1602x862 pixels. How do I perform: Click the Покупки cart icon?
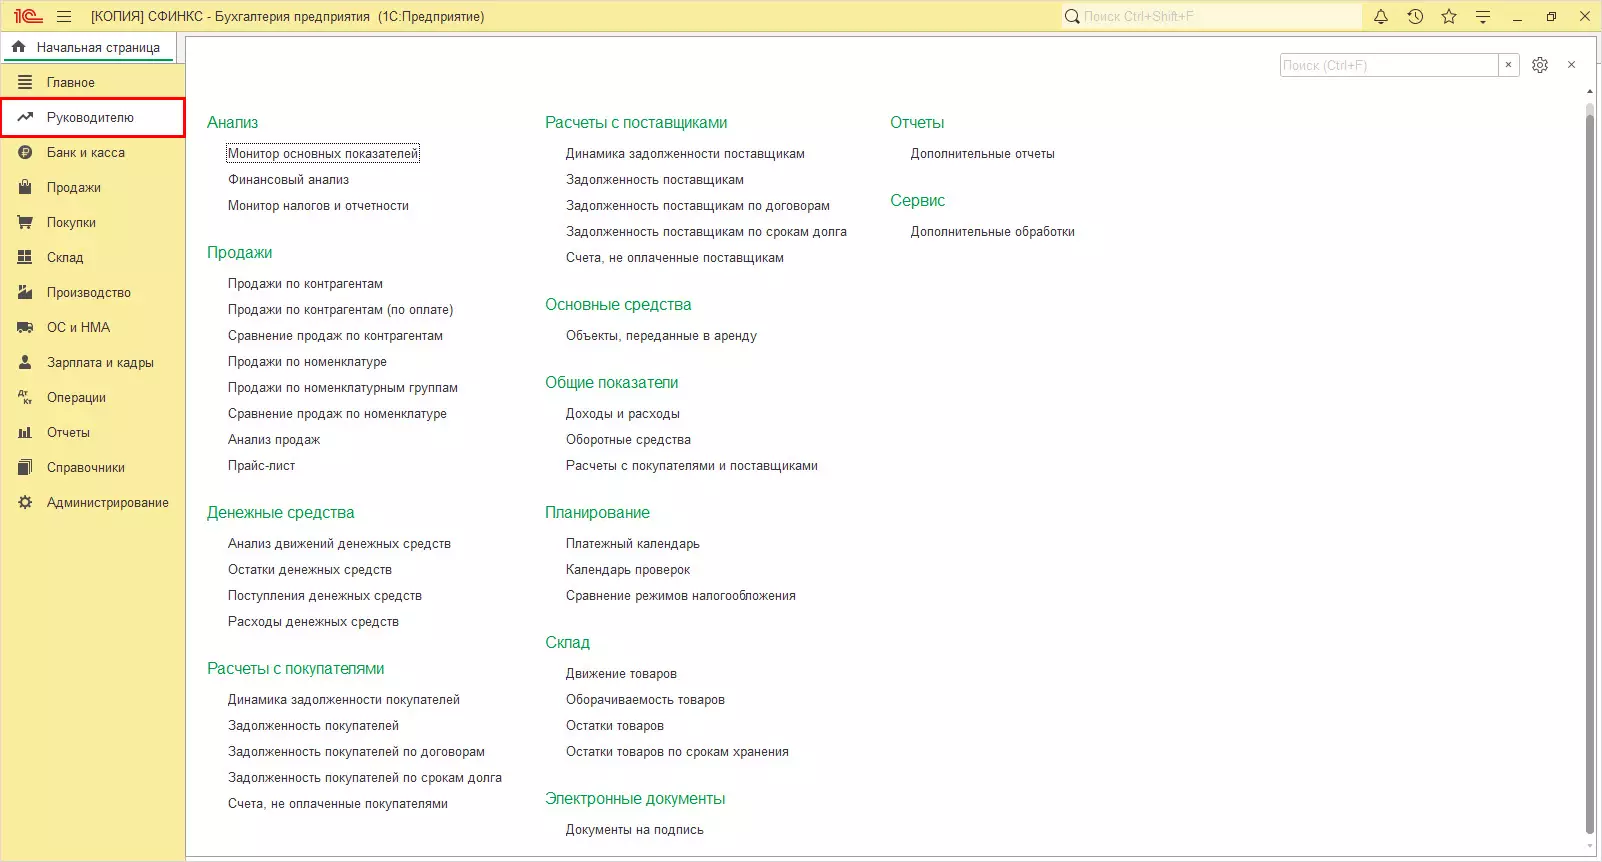(25, 223)
